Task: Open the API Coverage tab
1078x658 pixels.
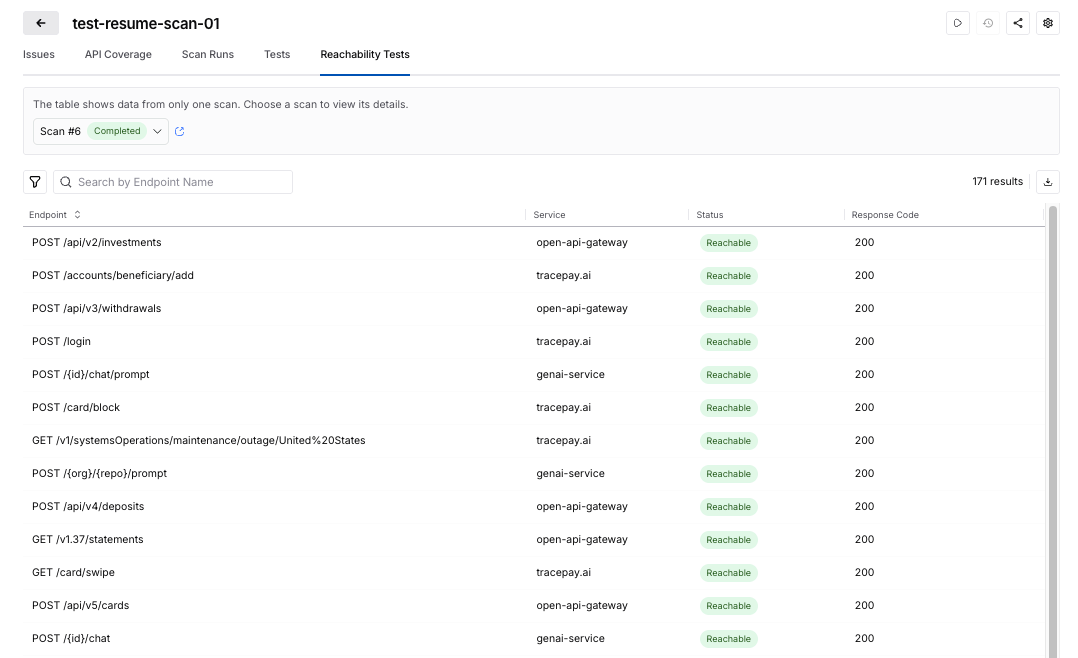Action: [118, 54]
